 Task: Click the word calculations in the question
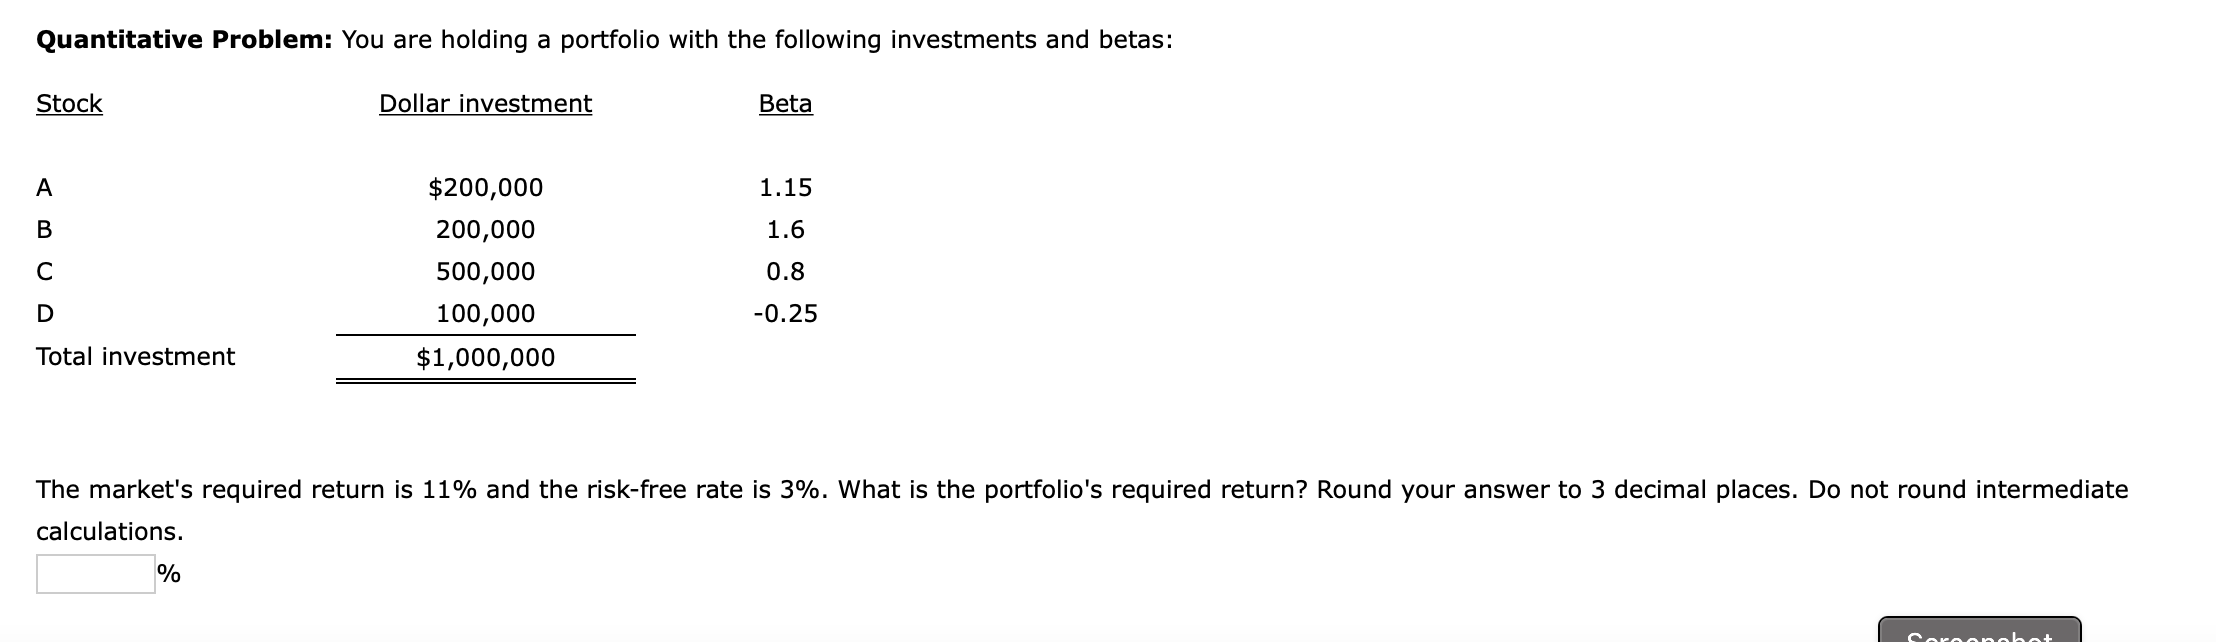tap(110, 531)
